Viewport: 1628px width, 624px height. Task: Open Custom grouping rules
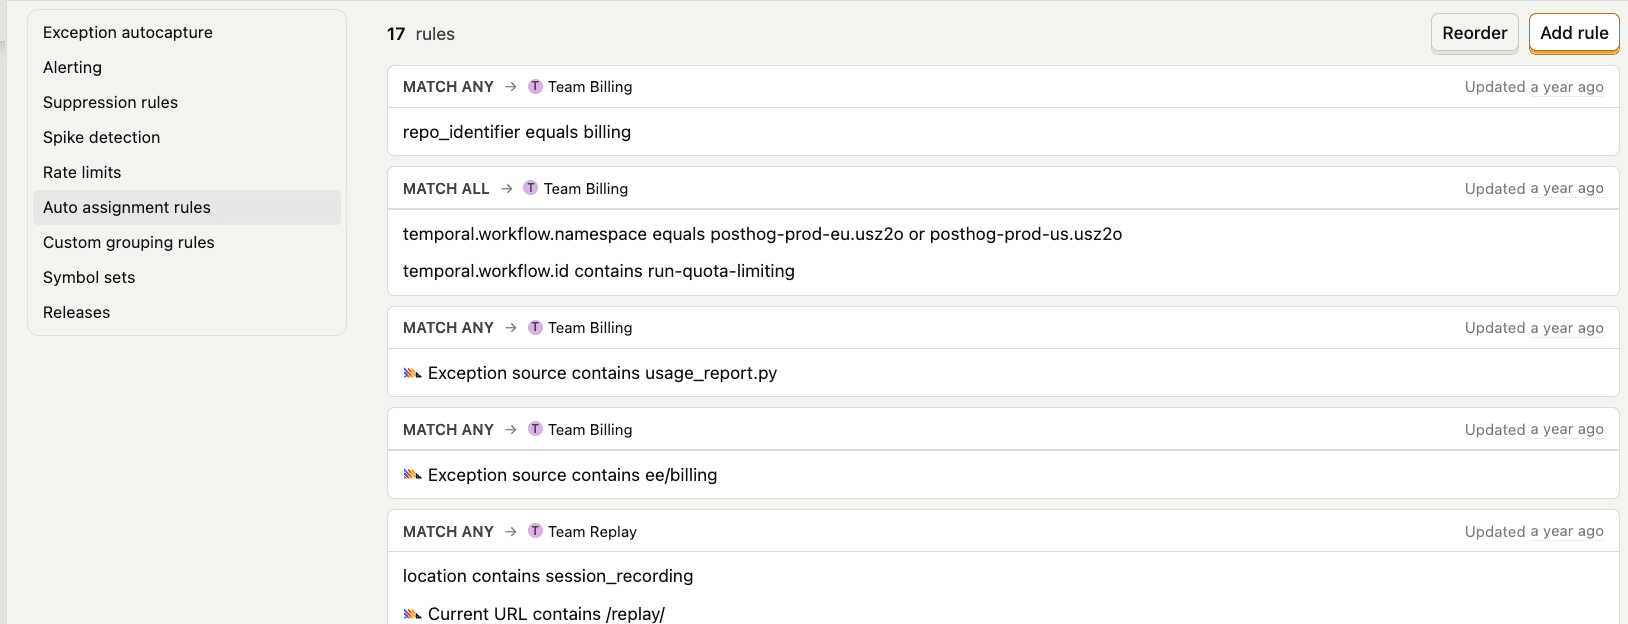(187, 242)
